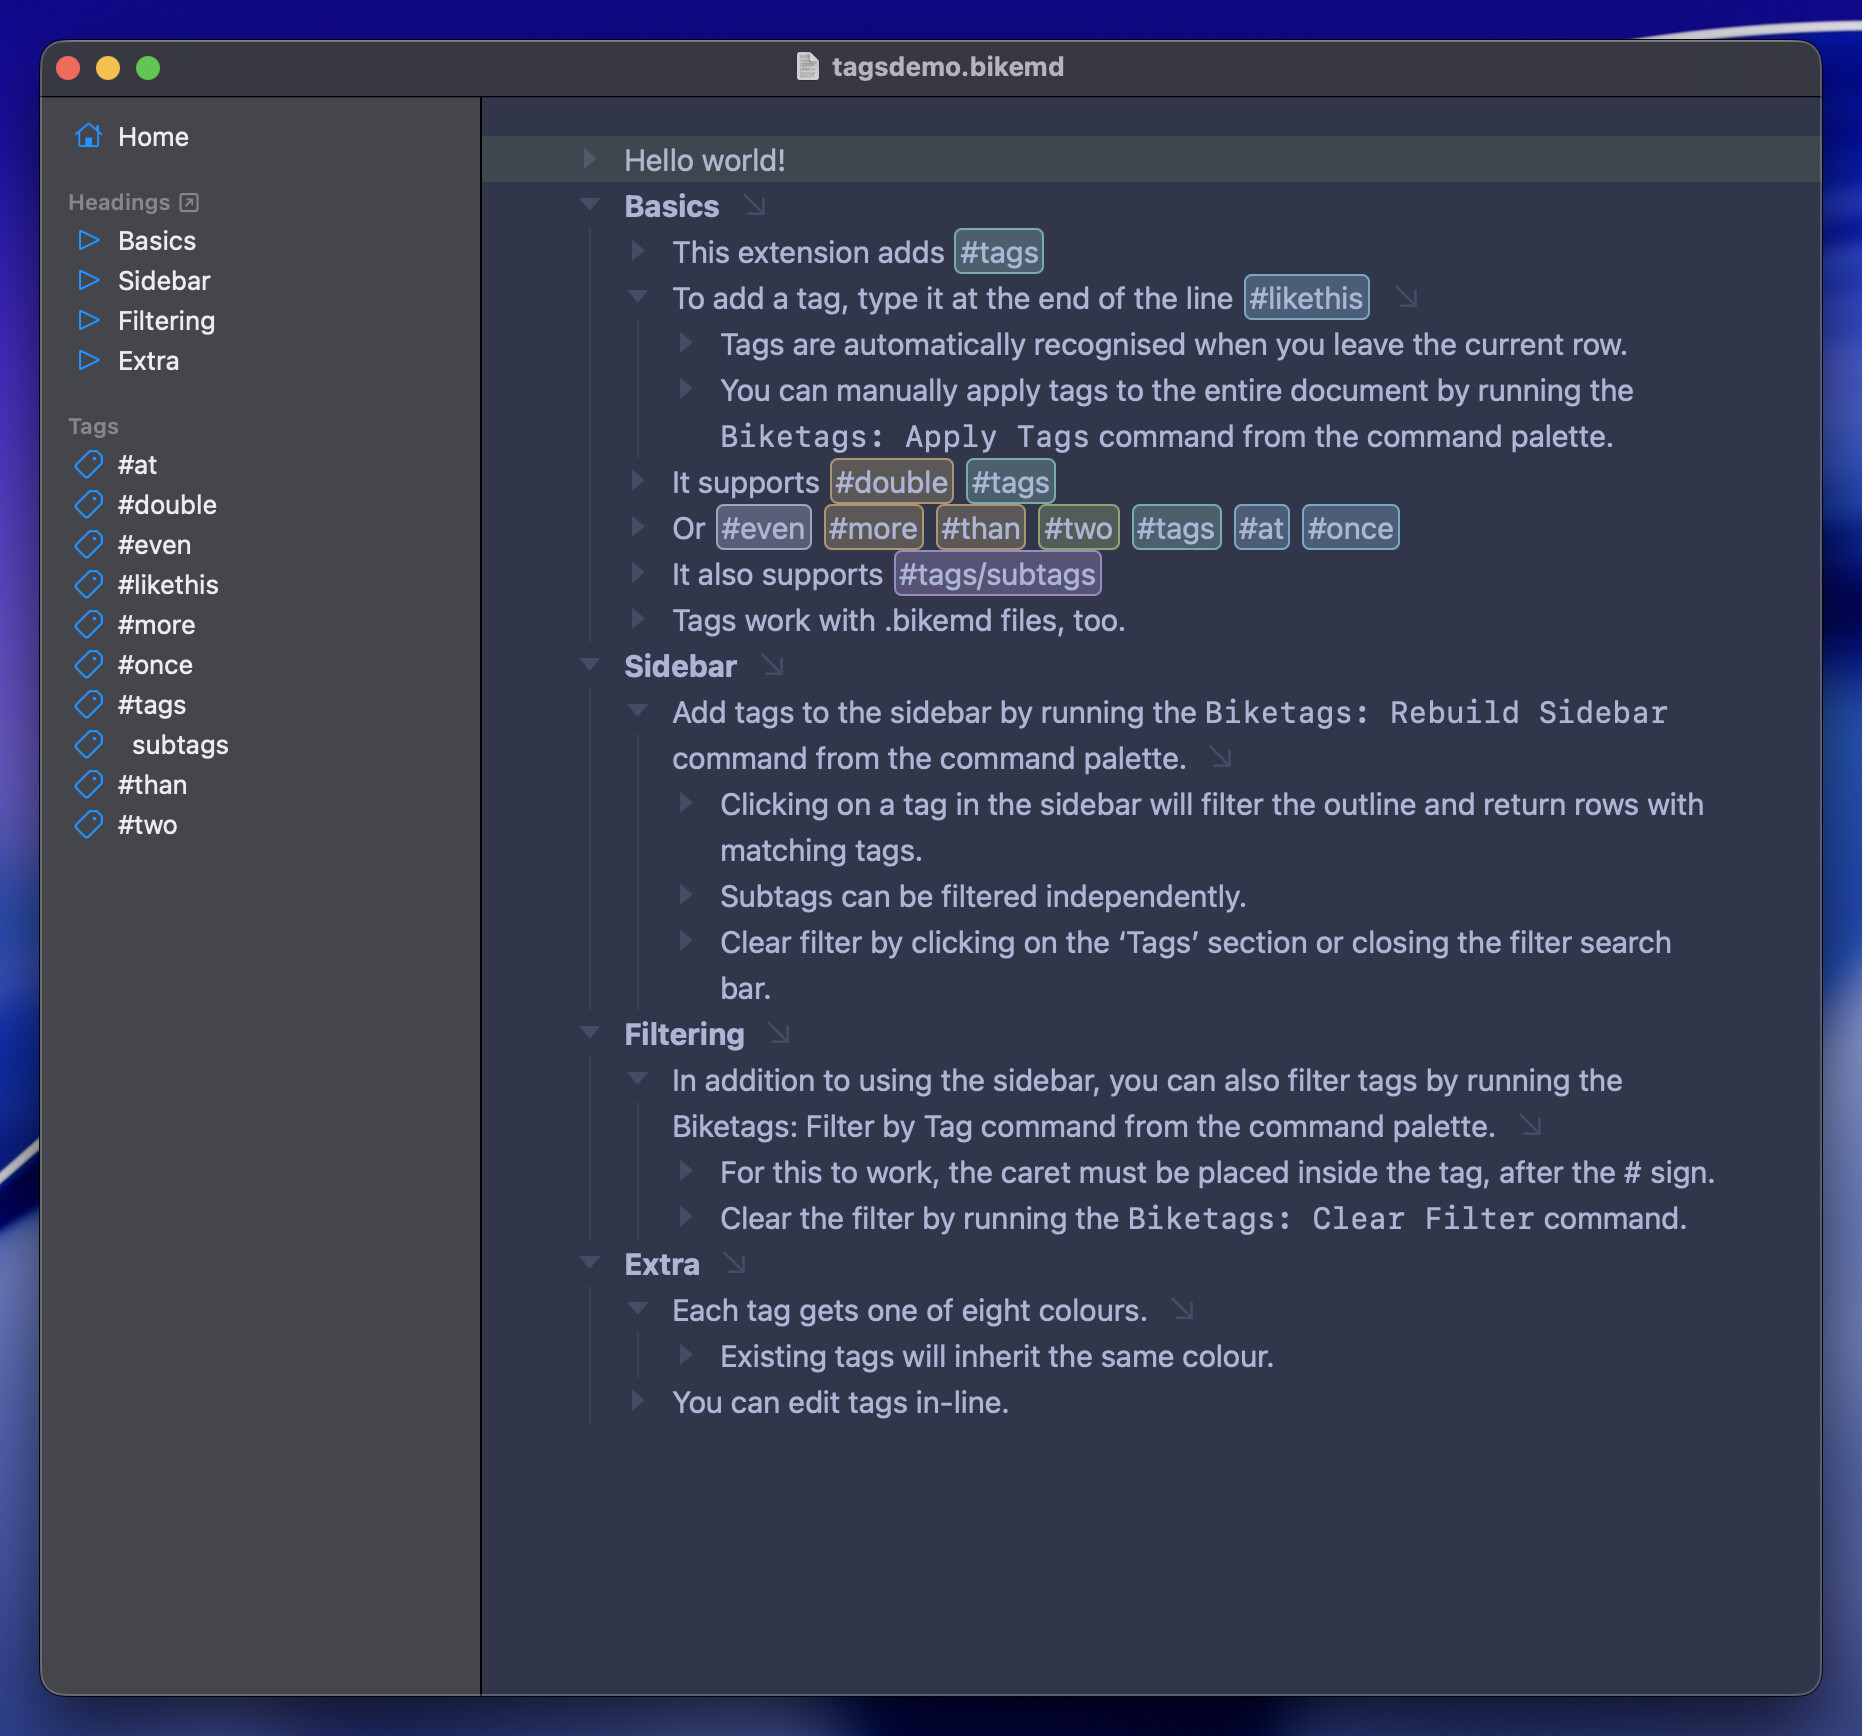Click the tag icon beside #double
1862x1736 pixels.
coord(89,504)
